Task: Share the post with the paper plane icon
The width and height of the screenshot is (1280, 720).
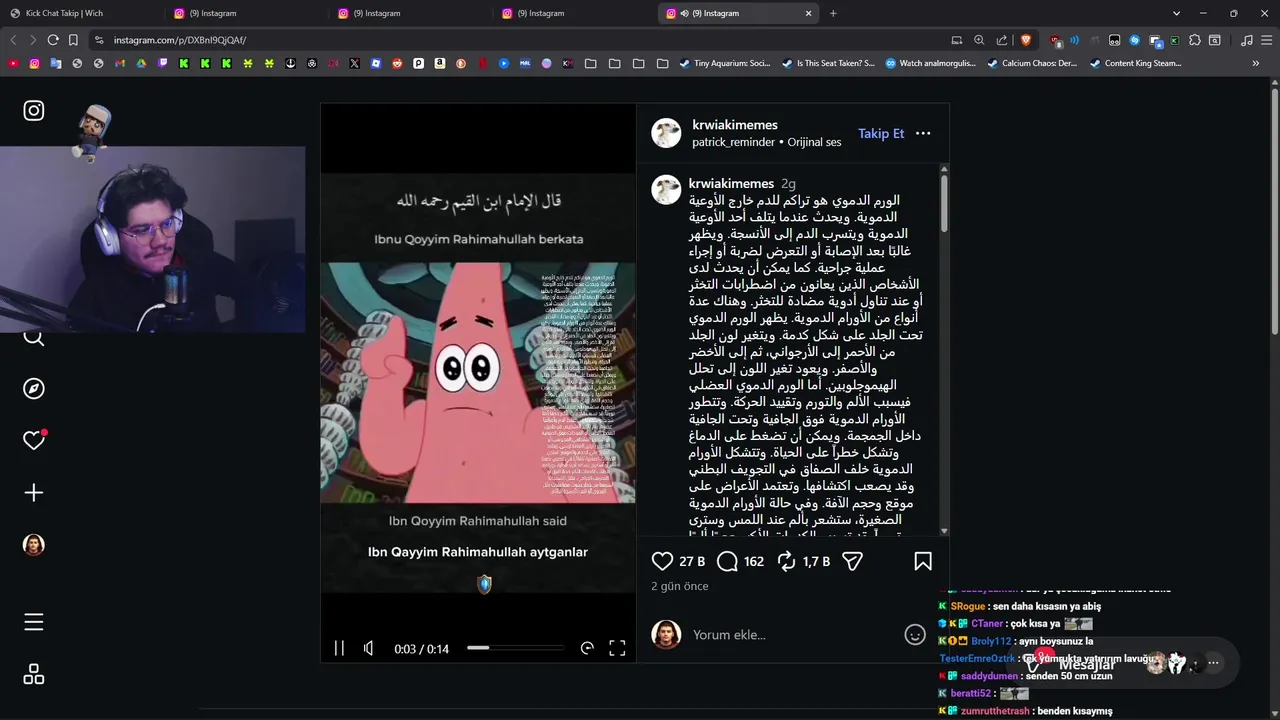Action: coord(852,562)
